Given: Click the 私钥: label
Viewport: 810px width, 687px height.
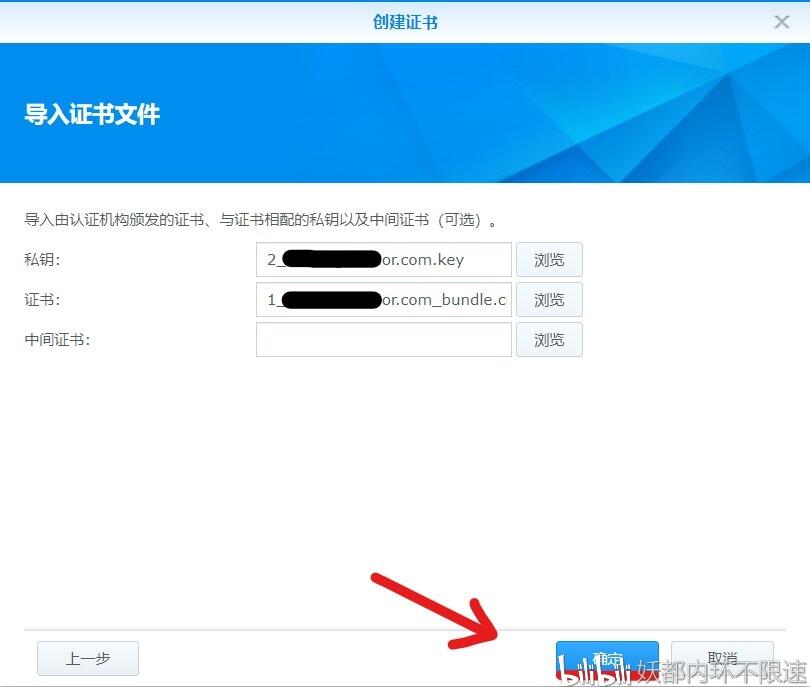Looking at the screenshot, I should (42, 259).
